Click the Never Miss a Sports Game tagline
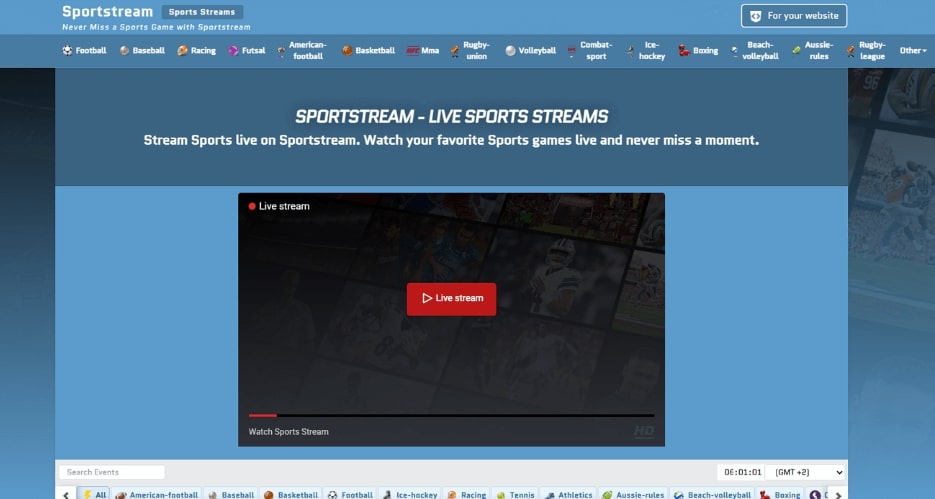This screenshot has width=935, height=499. click(156, 27)
